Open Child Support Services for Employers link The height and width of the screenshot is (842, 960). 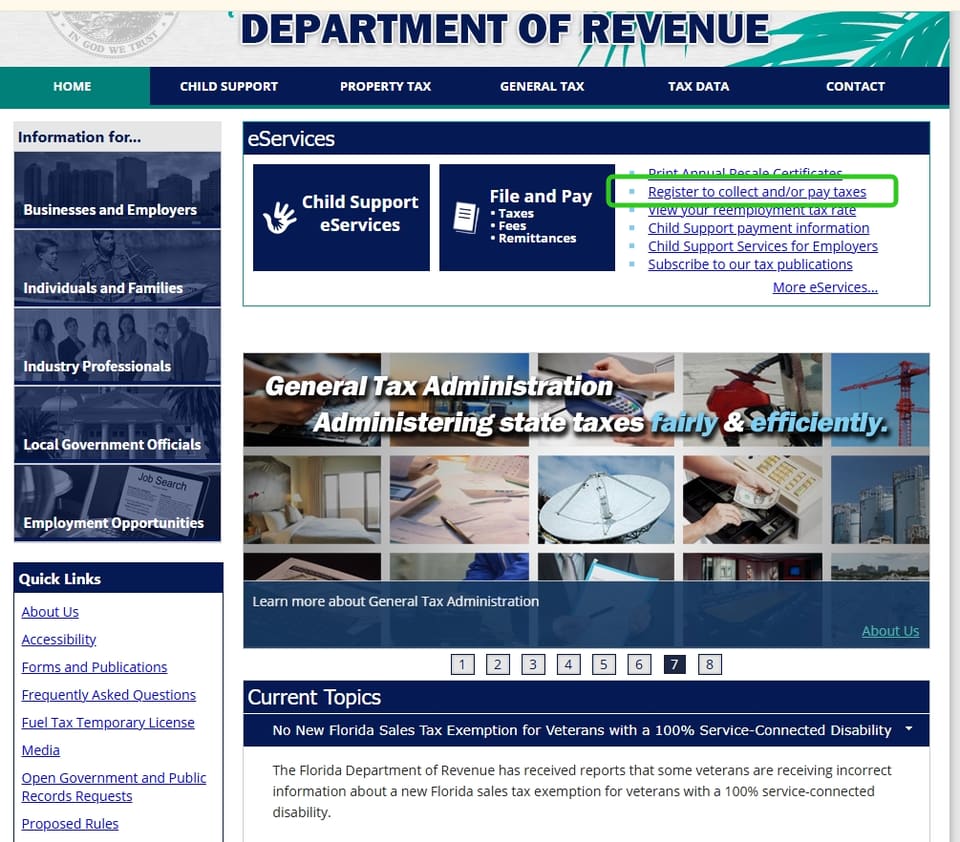[763, 246]
